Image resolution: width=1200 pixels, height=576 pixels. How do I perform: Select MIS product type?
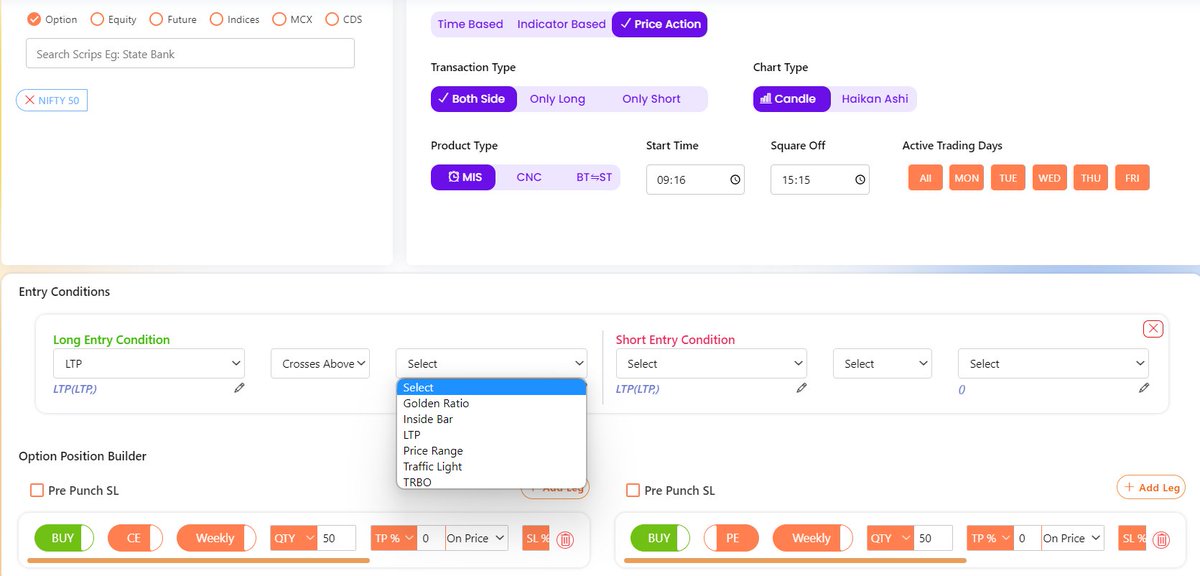coord(463,177)
